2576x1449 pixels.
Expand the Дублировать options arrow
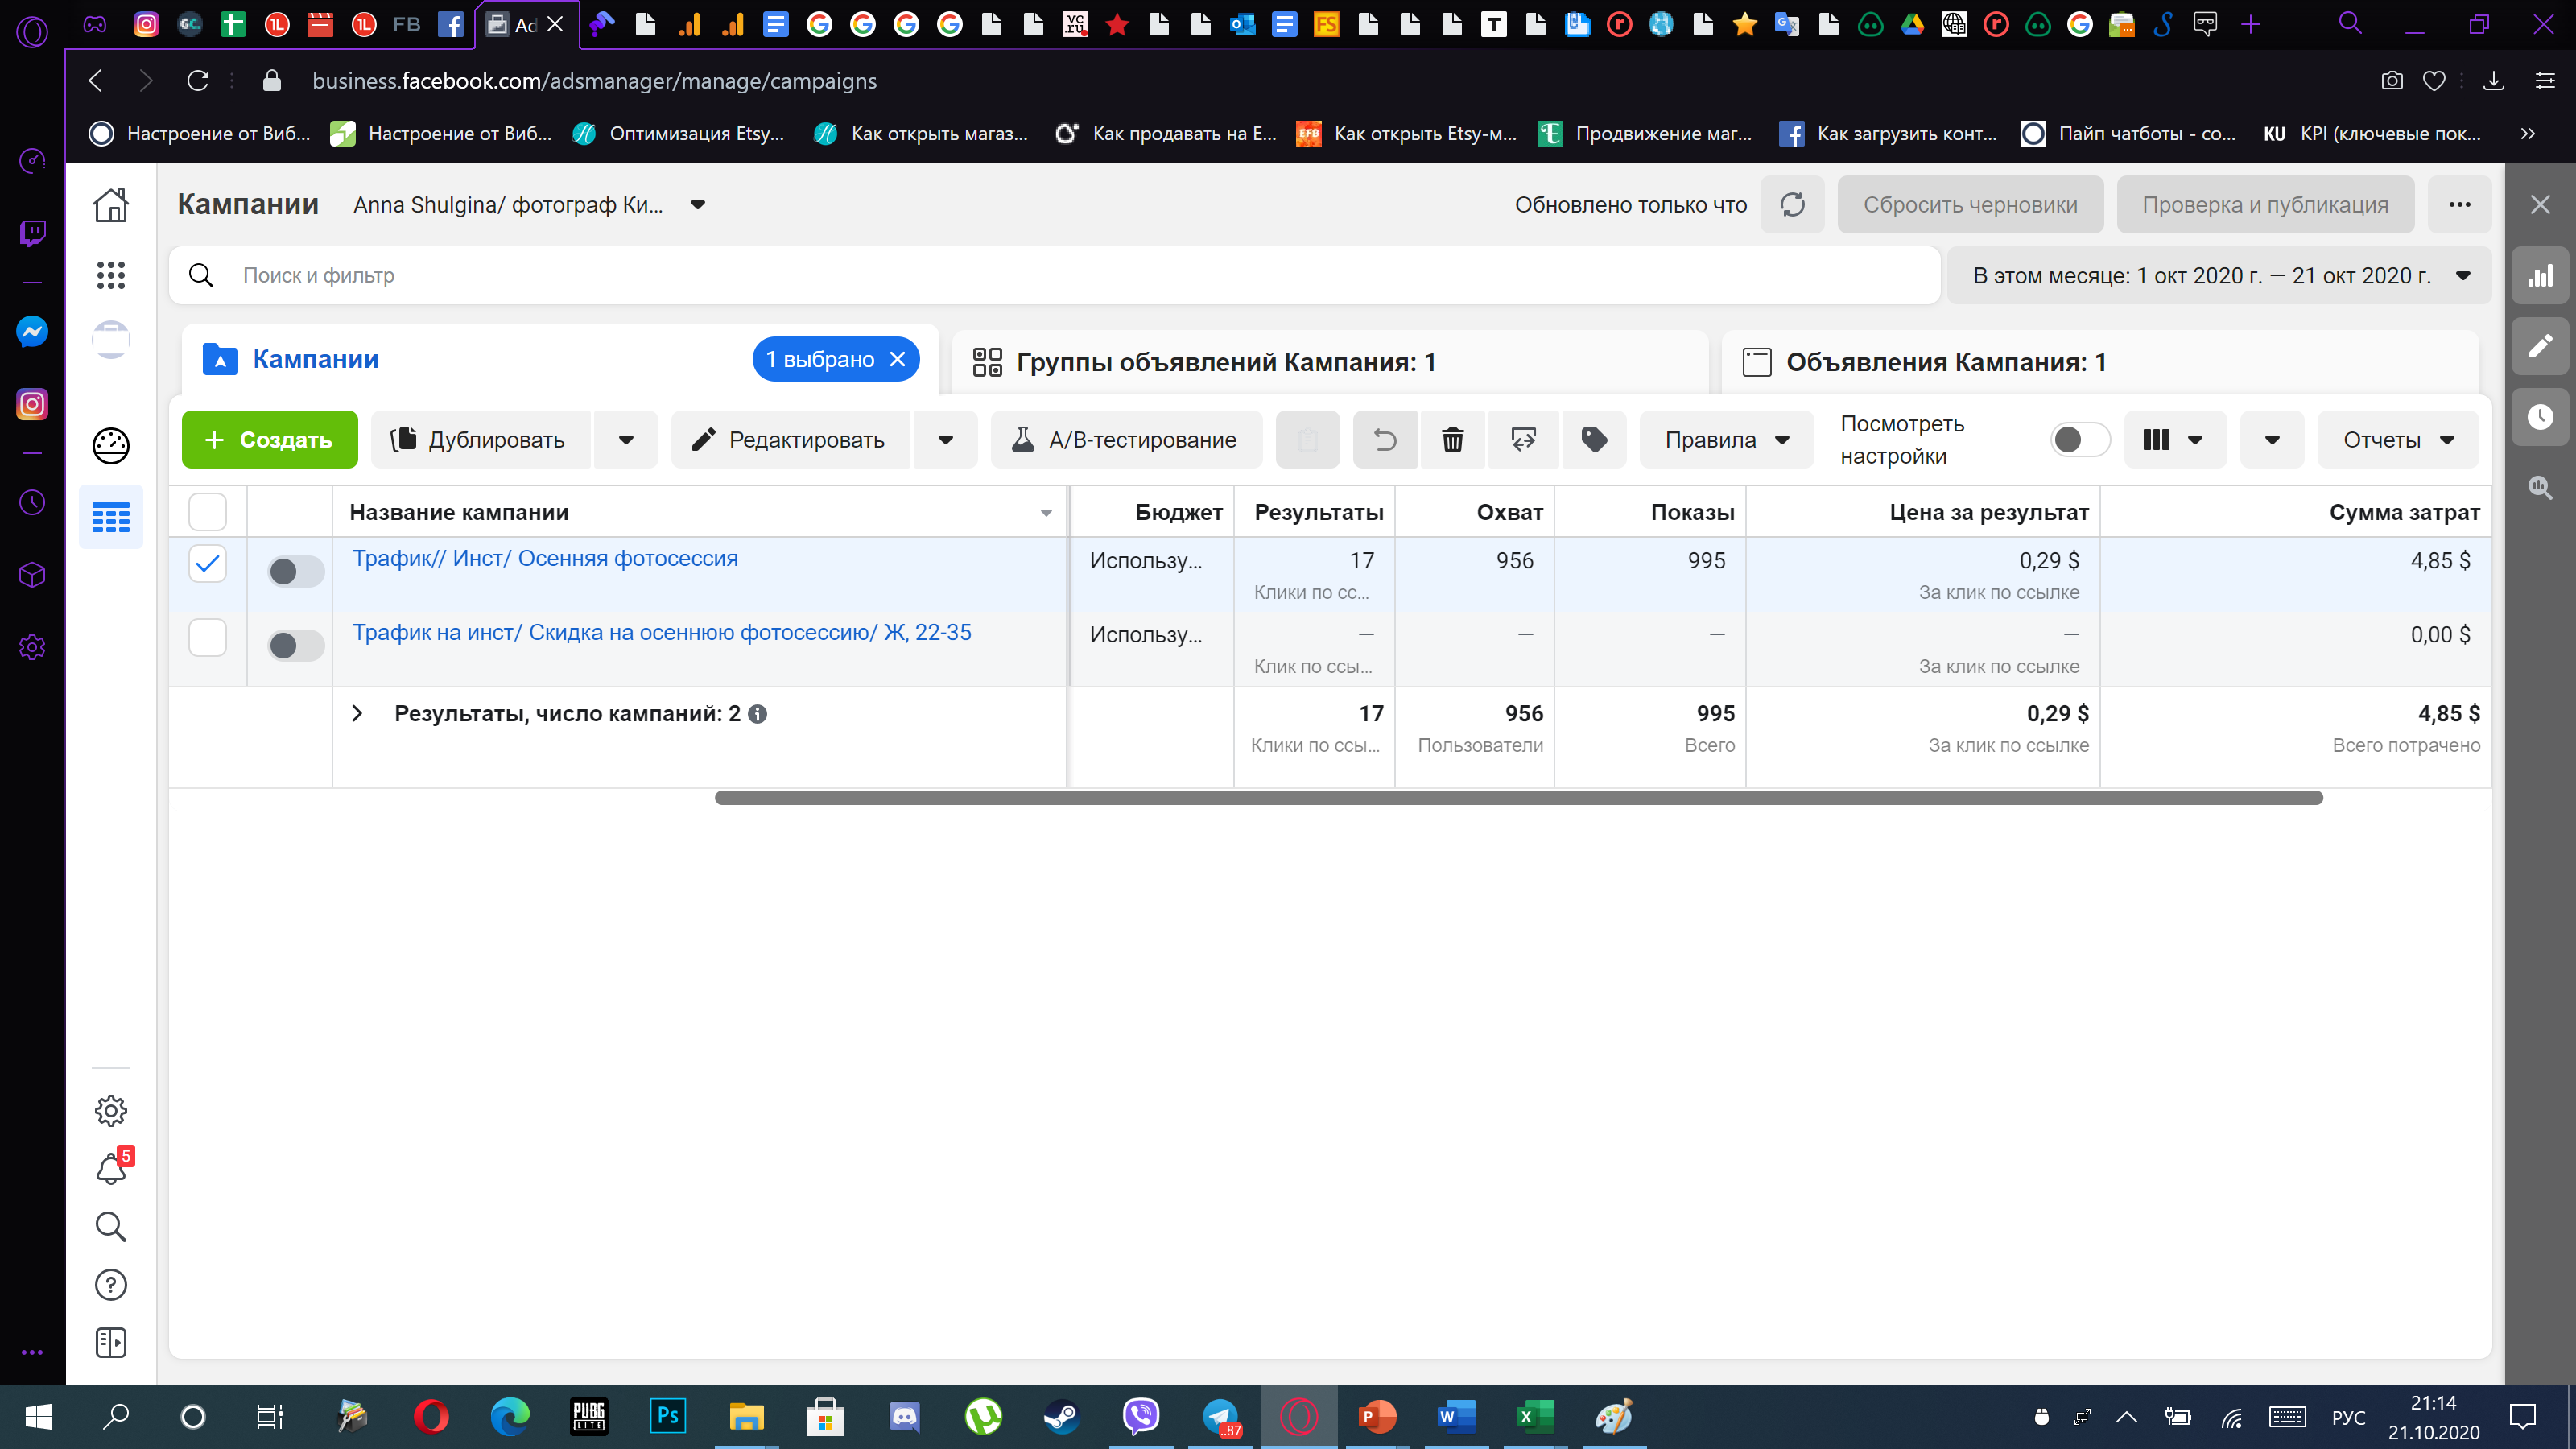626,440
